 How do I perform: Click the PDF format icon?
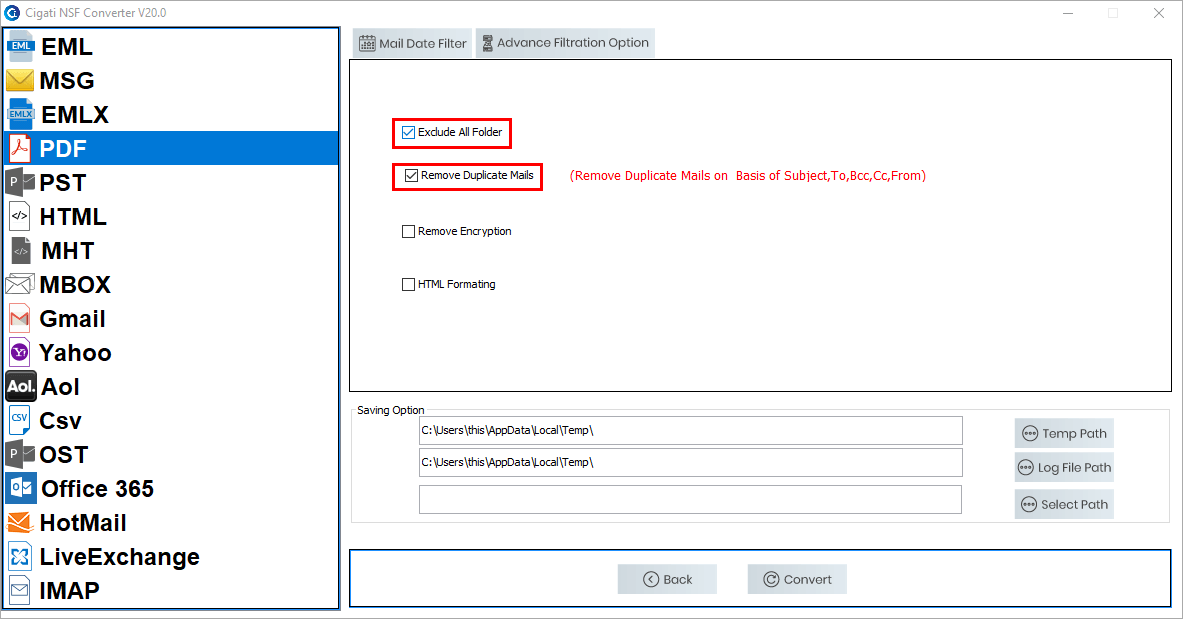click(20, 148)
